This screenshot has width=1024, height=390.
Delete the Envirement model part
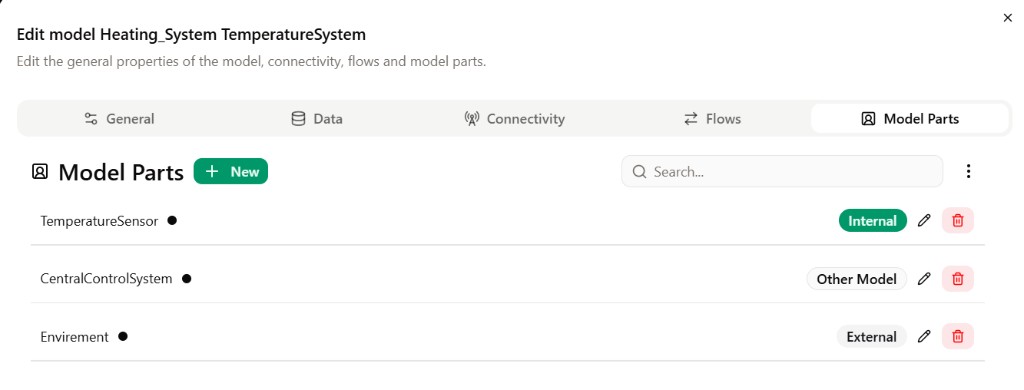[x=957, y=336]
